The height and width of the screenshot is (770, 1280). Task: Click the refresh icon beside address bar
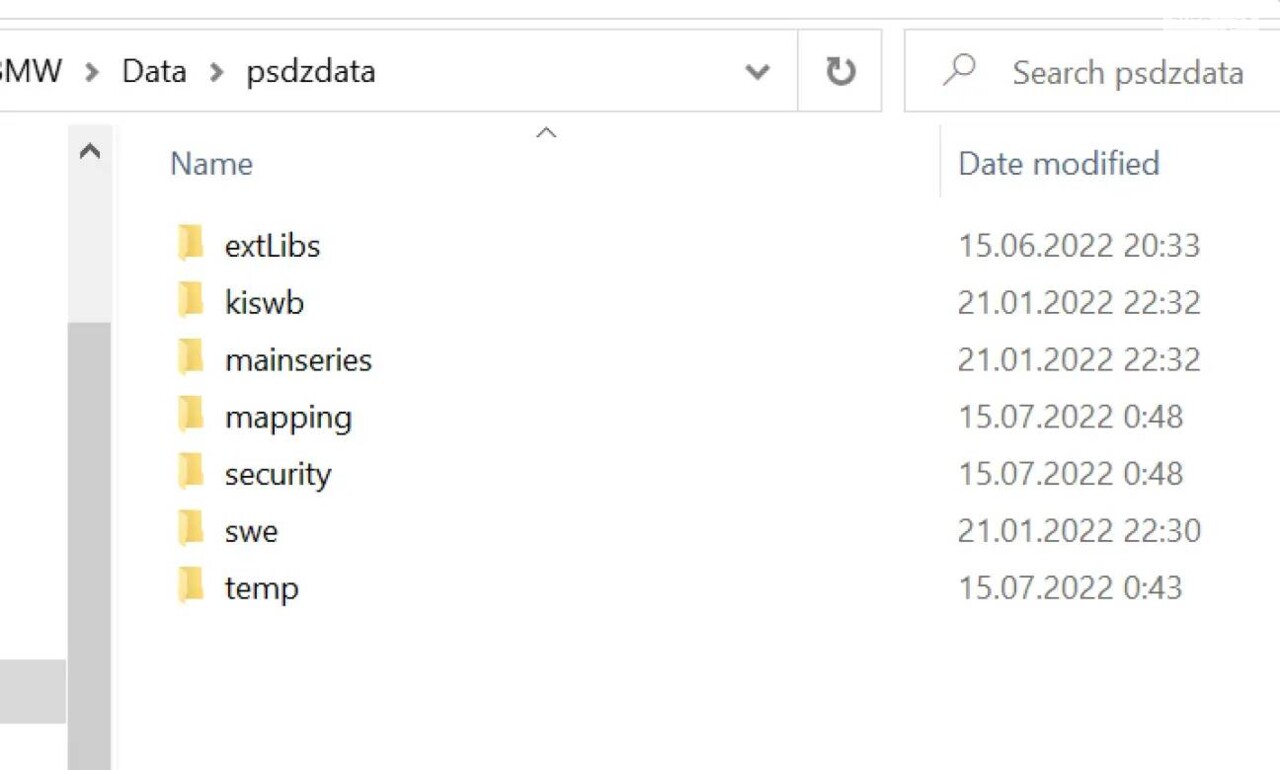coord(840,71)
